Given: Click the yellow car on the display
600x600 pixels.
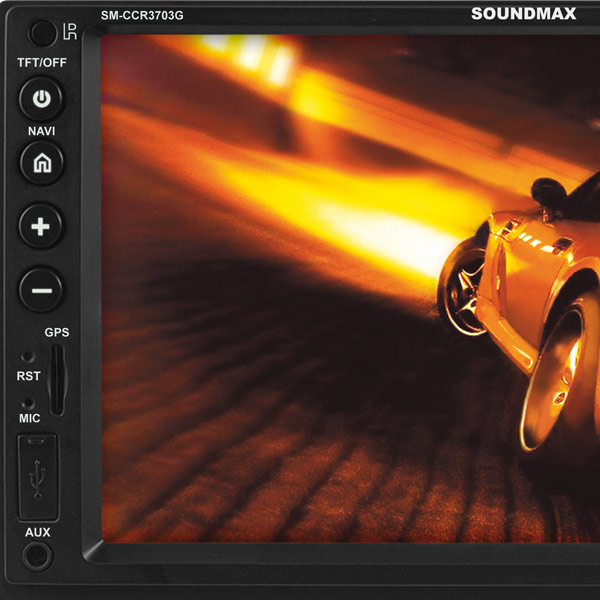Looking at the screenshot, I should coord(540,270).
